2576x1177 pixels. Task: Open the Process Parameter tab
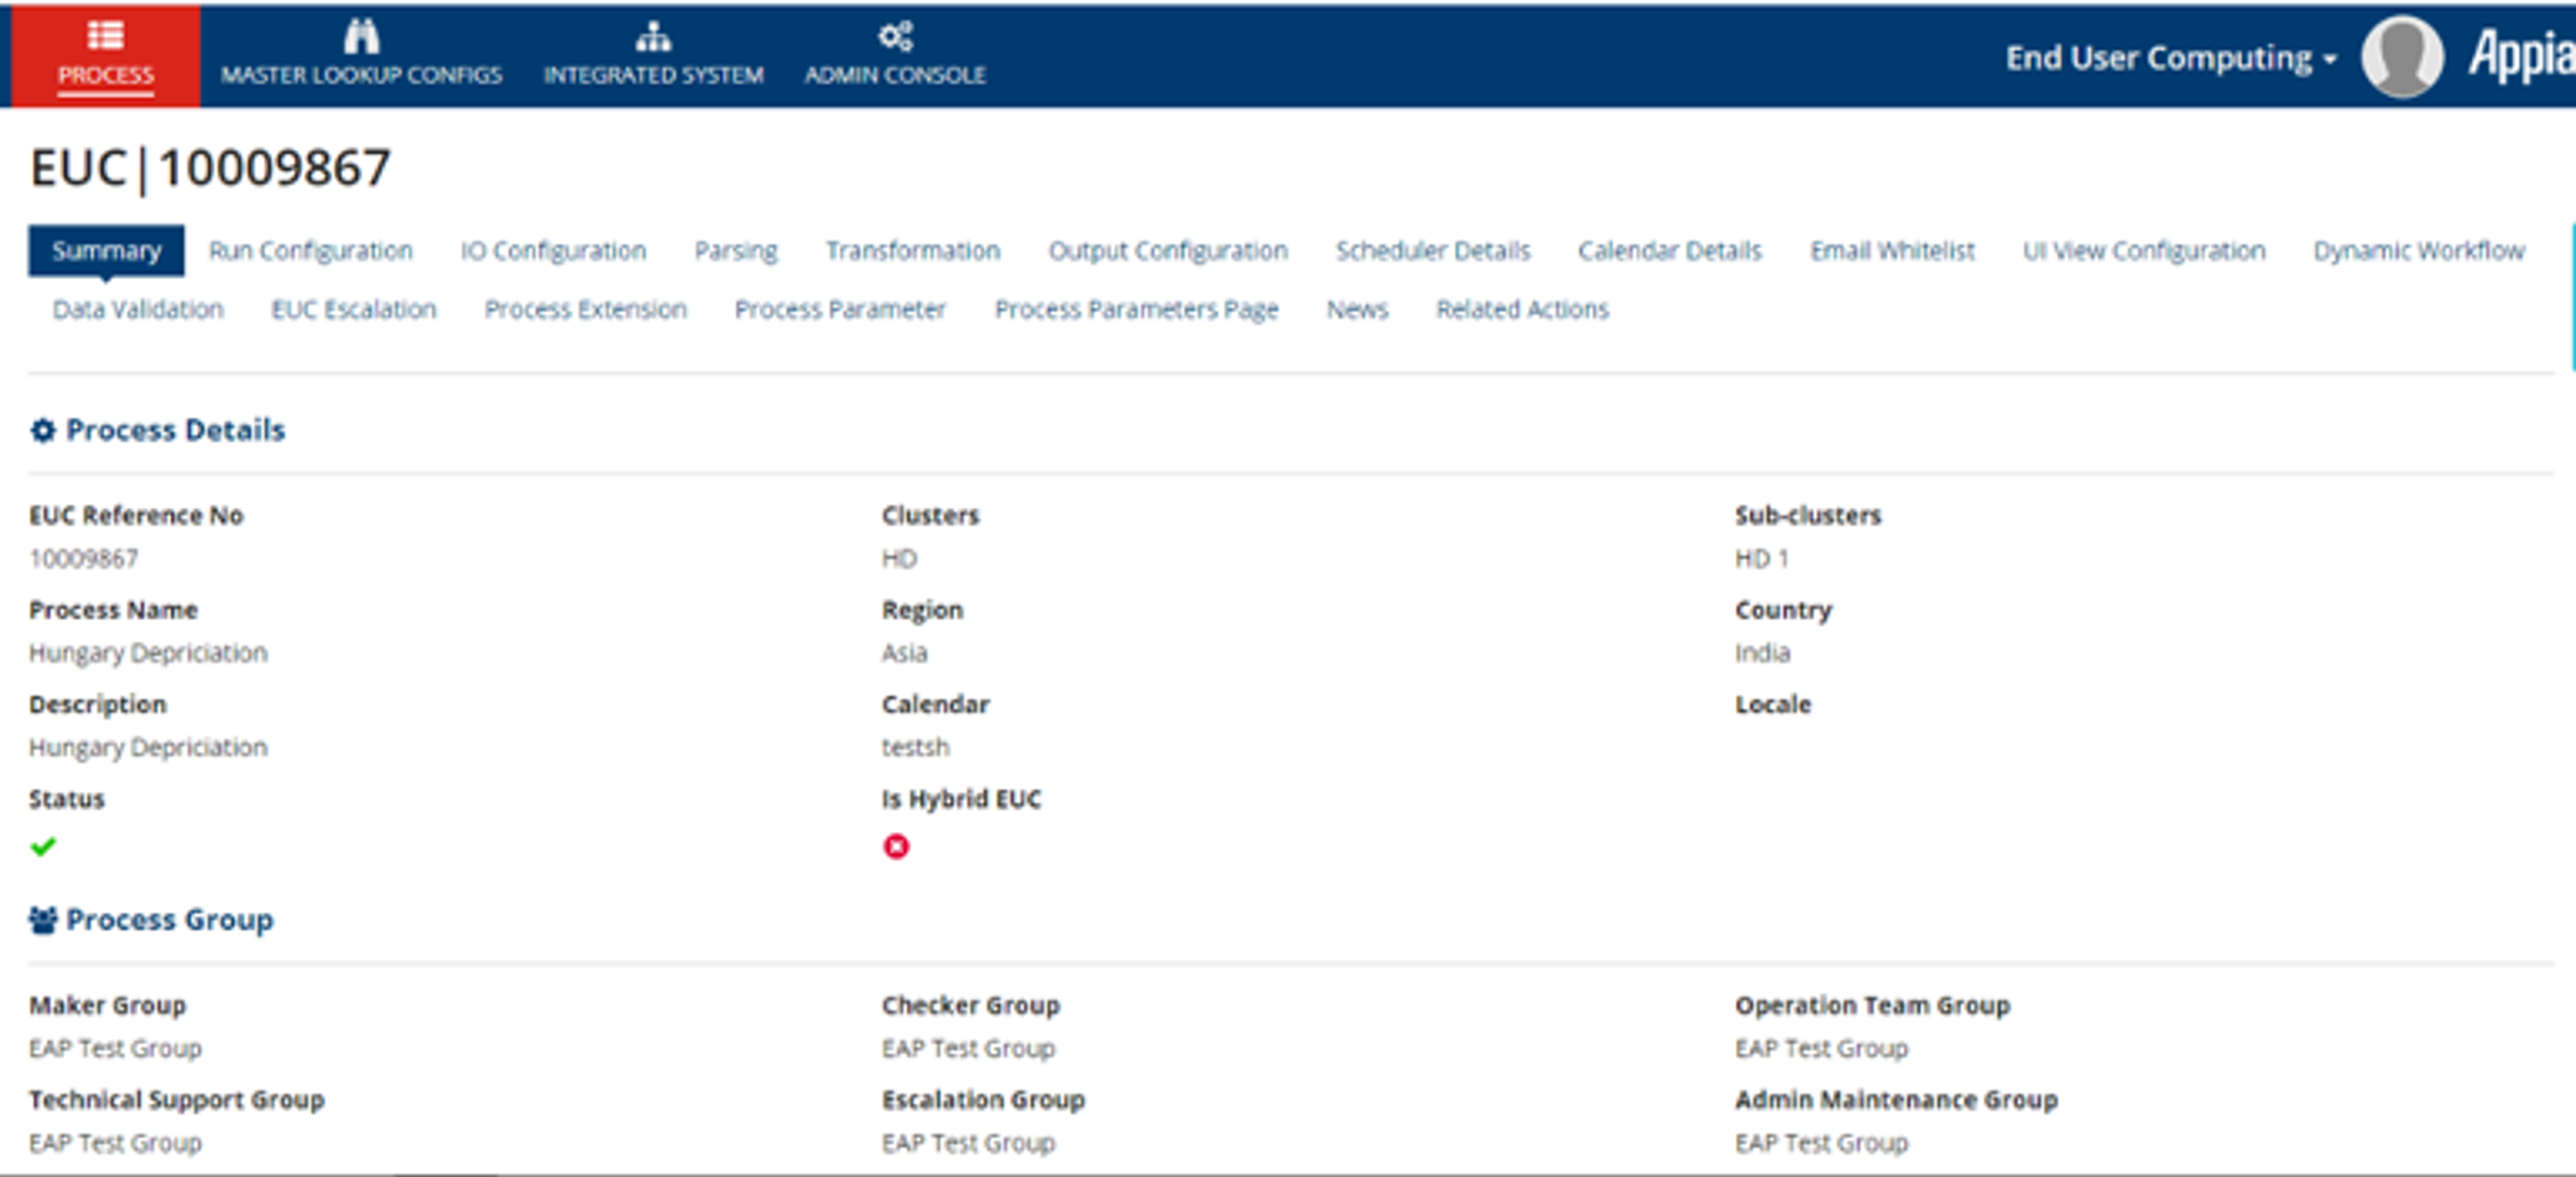pos(840,309)
